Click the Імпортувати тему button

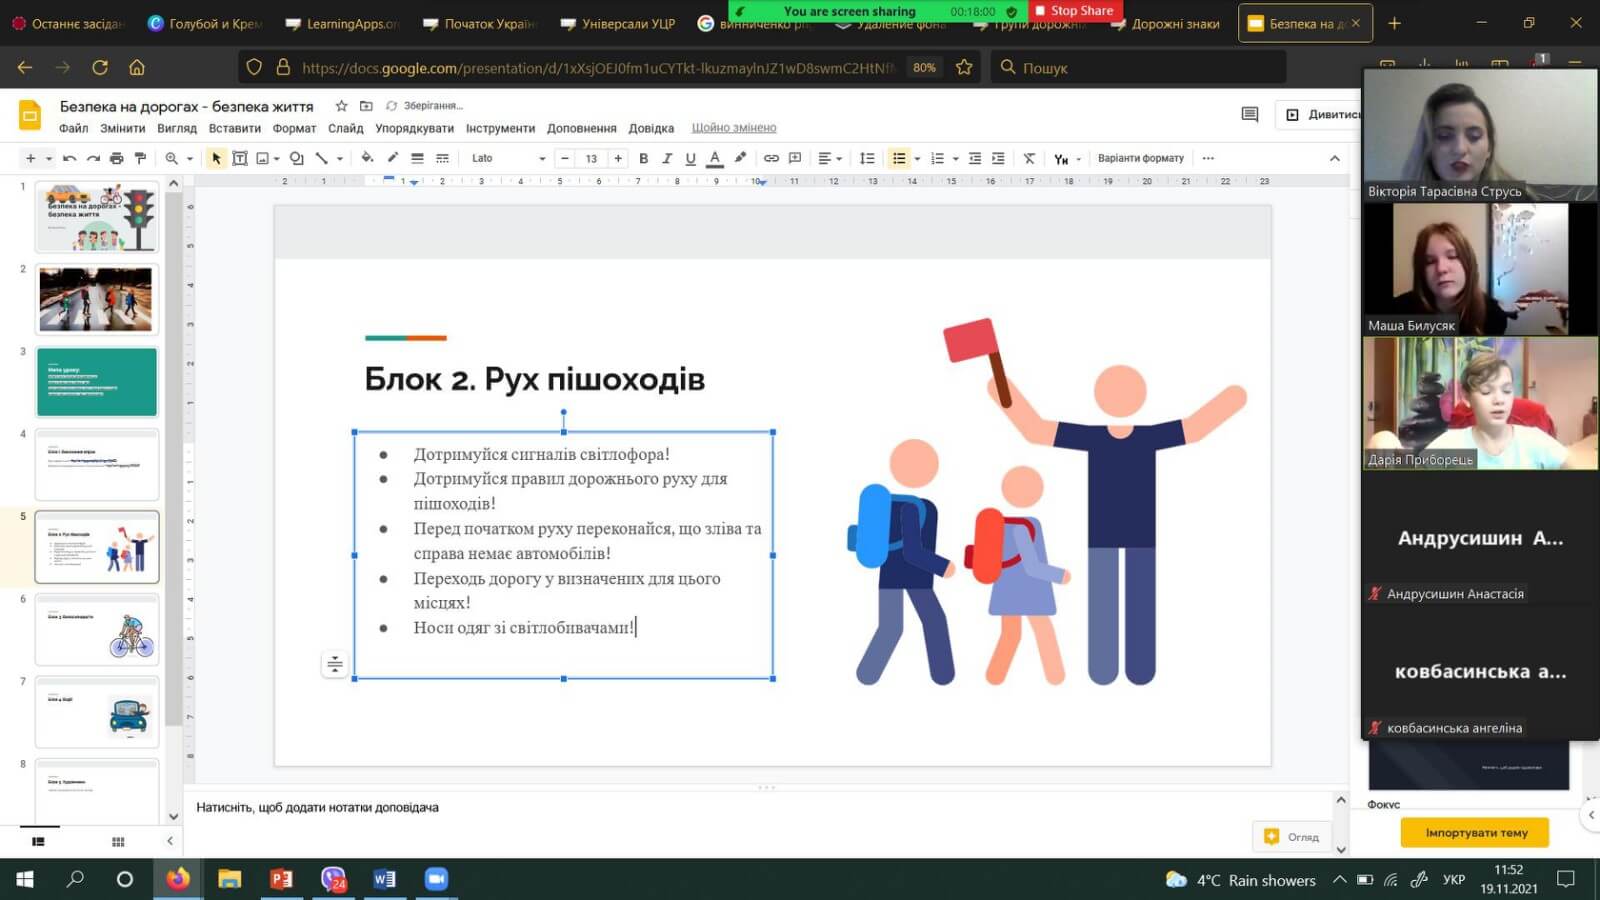click(x=1475, y=832)
